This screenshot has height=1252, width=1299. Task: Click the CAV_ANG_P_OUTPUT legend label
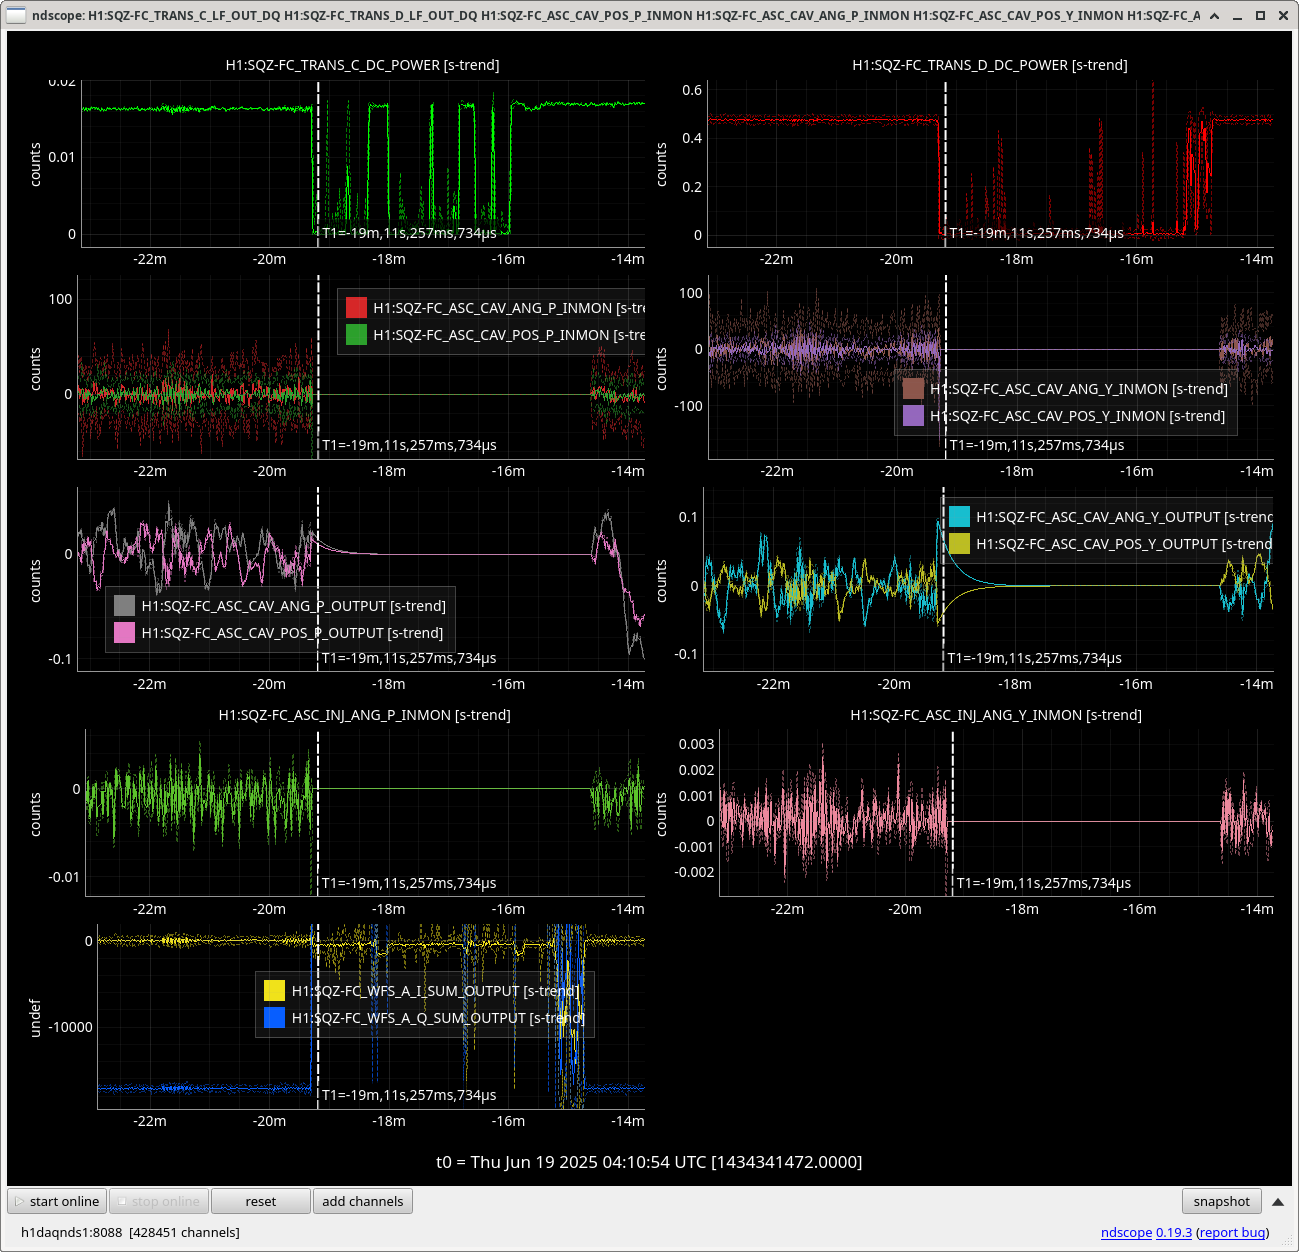pos(294,606)
